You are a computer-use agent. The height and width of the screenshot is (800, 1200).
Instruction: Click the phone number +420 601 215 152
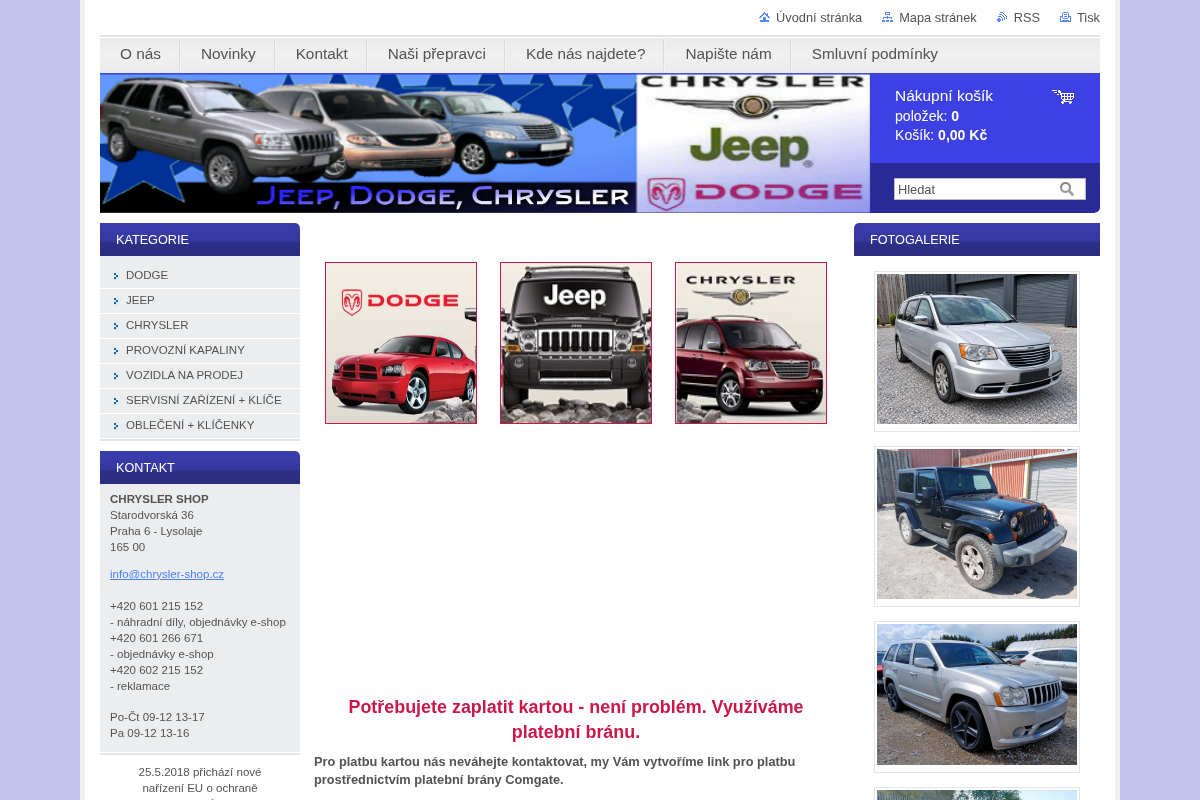[x=156, y=606]
